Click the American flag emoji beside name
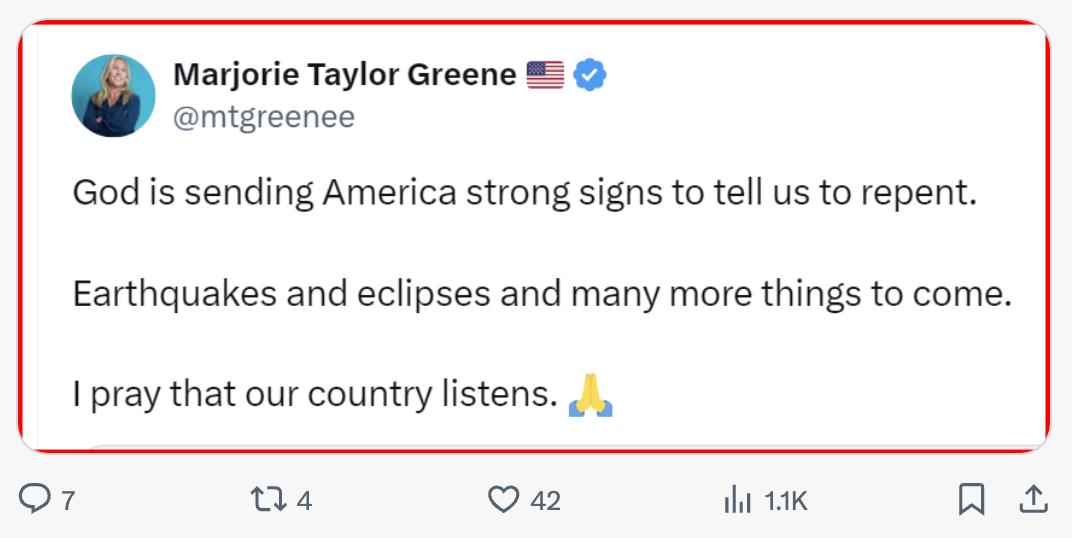Screen dimensions: 1072x538 pos(546,75)
